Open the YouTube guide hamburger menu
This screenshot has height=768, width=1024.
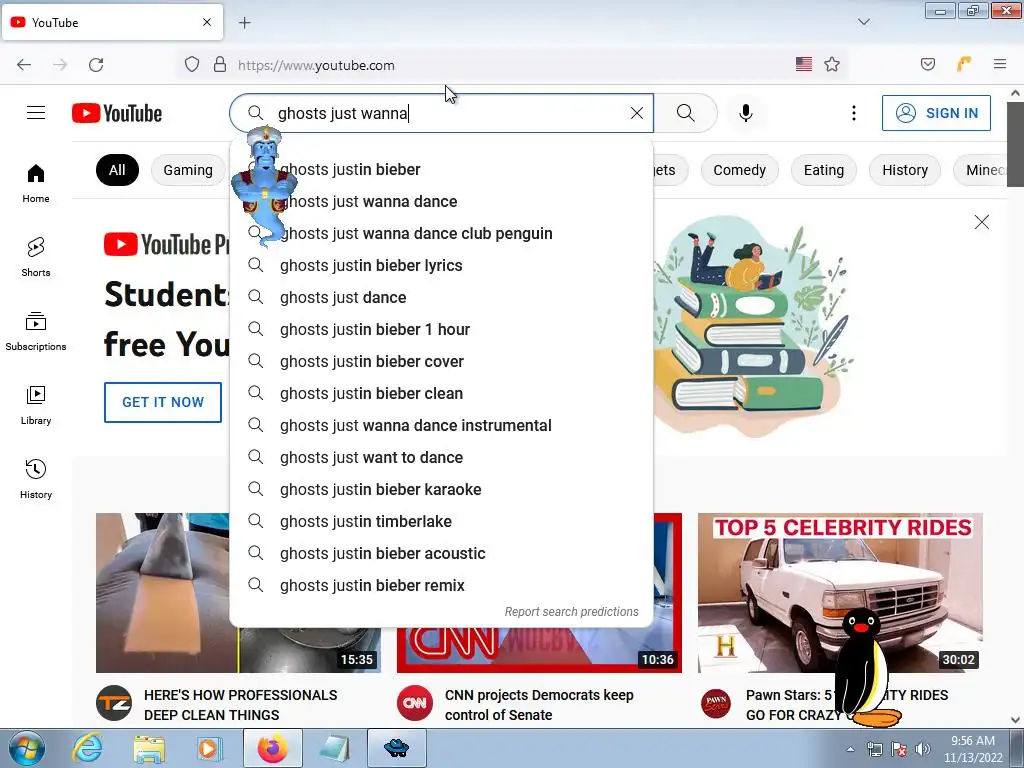coord(36,113)
